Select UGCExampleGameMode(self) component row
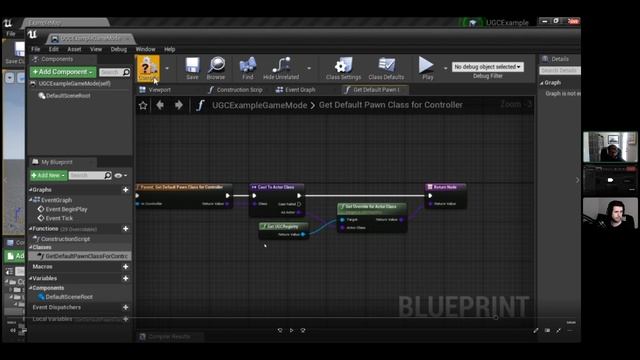 [74, 84]
